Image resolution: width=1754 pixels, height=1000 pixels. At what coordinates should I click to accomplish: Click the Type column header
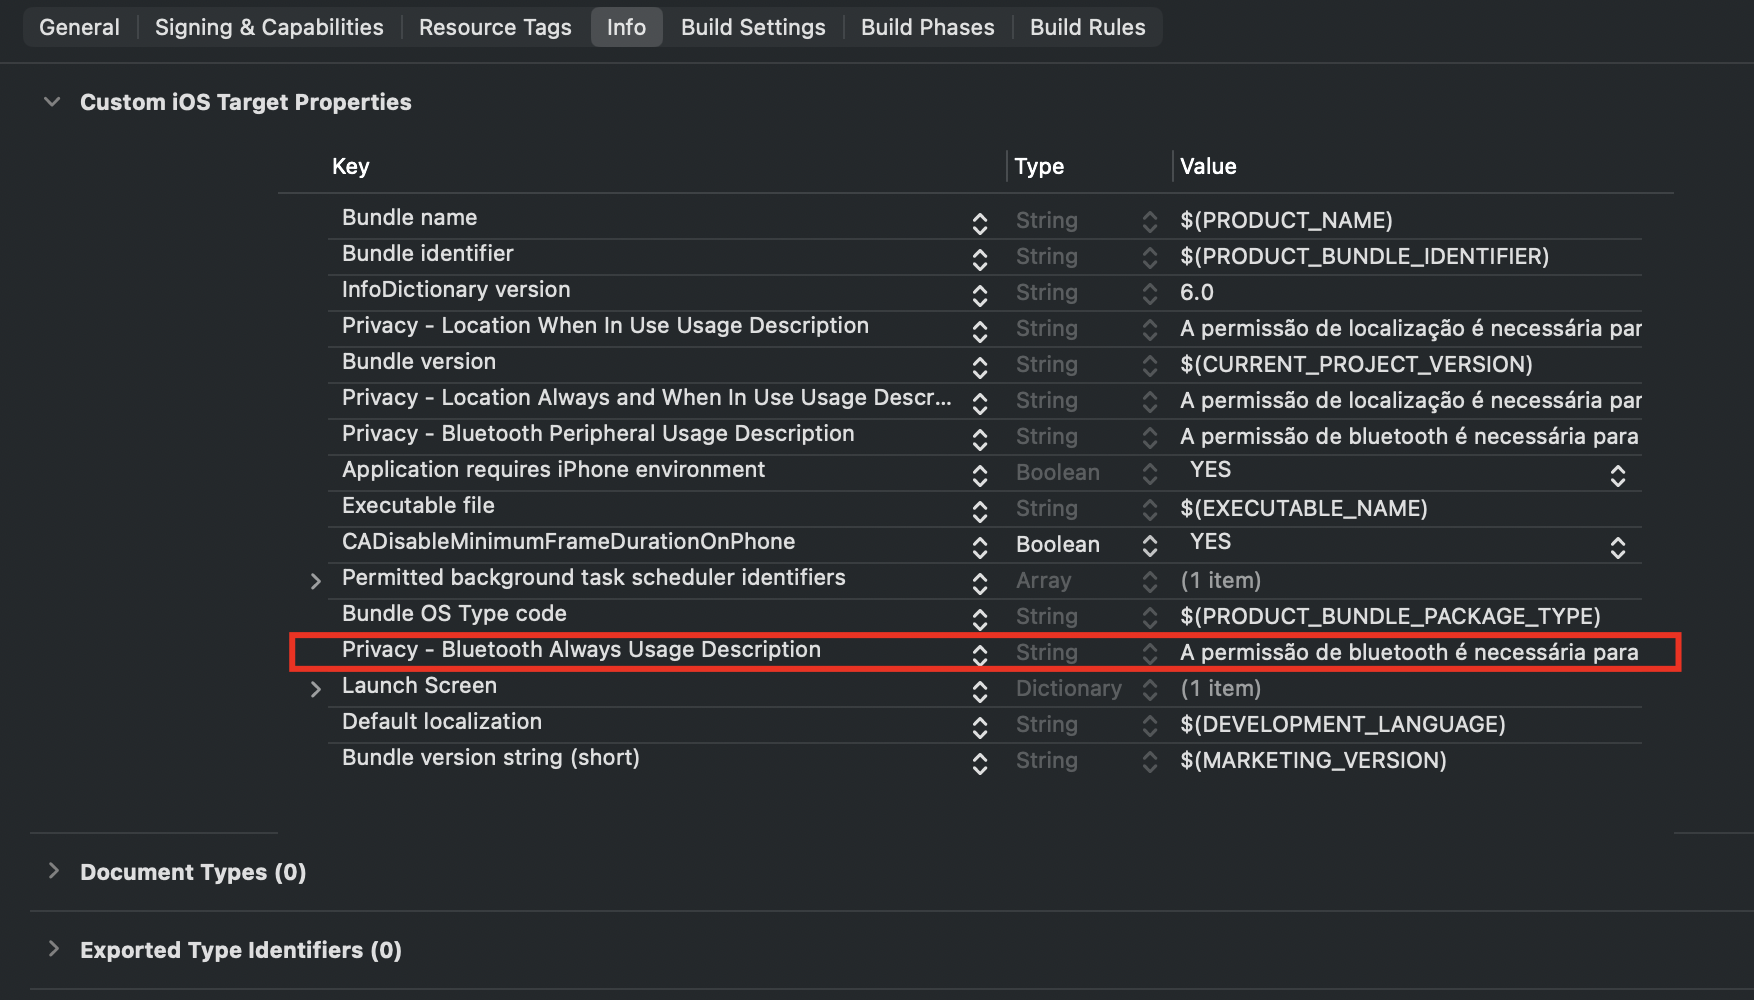pos(1039,166)
